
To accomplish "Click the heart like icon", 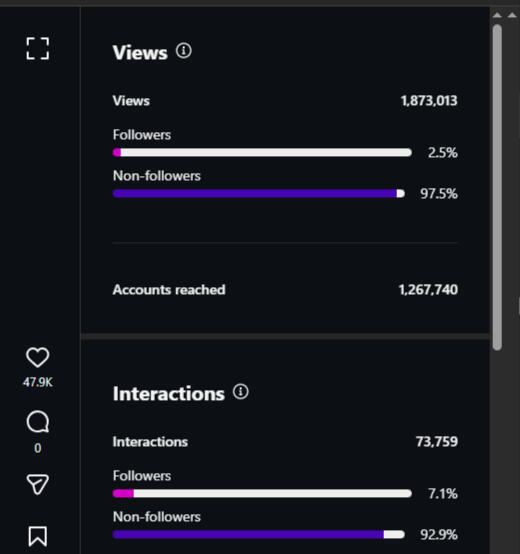I will [38, 357].
